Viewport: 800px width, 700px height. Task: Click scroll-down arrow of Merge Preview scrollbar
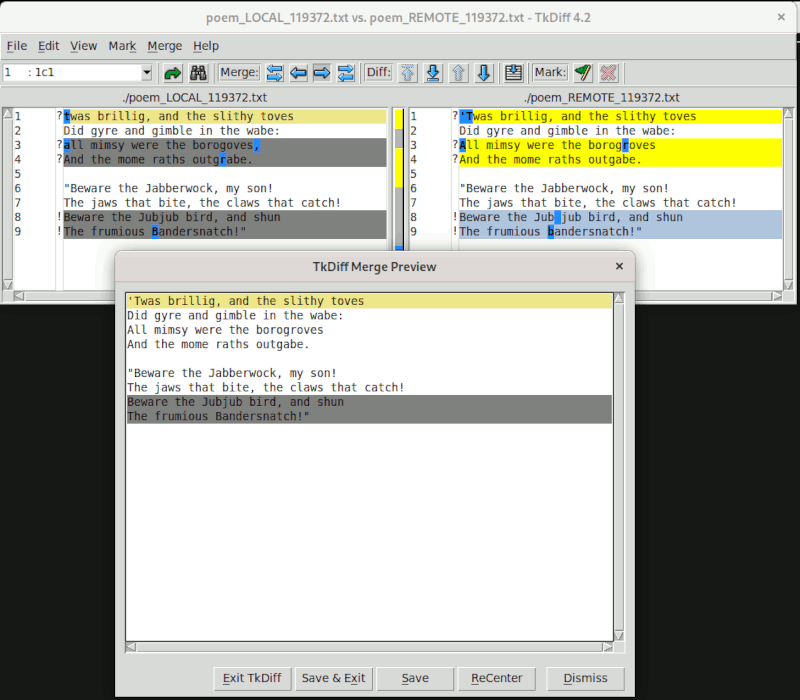point(619,636)
